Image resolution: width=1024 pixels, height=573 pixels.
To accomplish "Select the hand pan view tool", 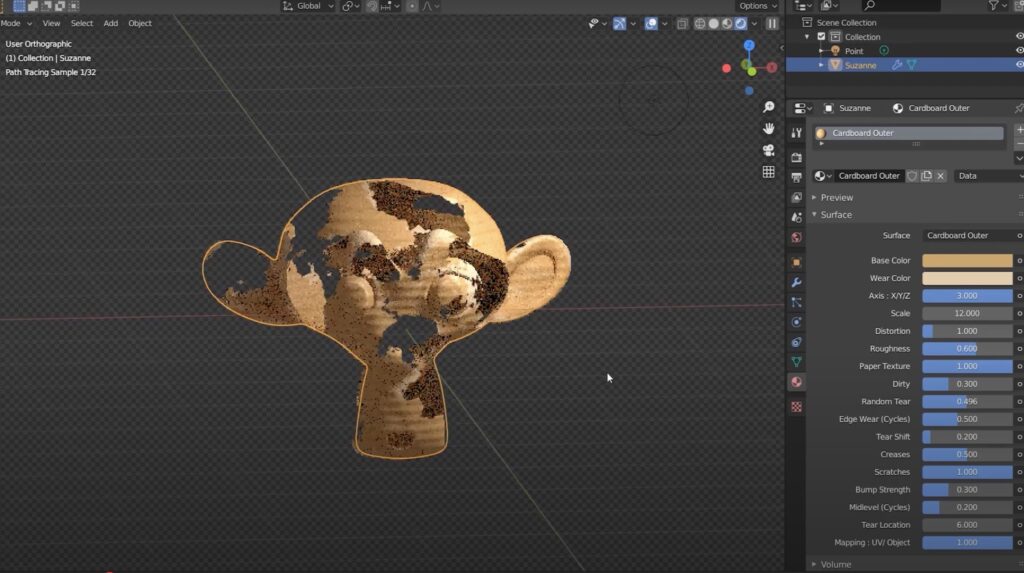I will tap(769, 129).
